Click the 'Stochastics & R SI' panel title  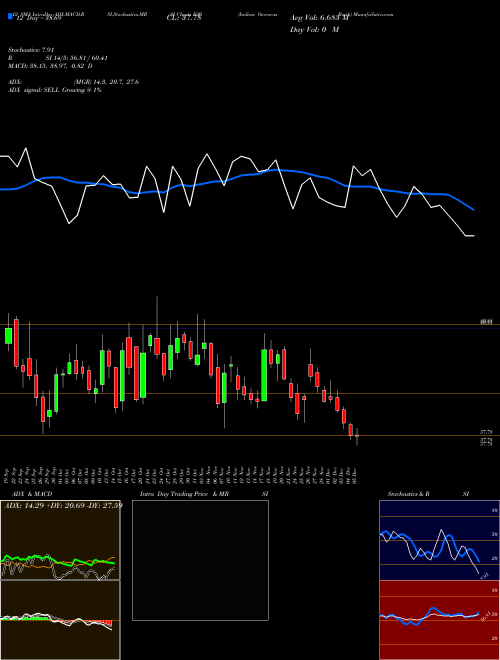[428, 494]
